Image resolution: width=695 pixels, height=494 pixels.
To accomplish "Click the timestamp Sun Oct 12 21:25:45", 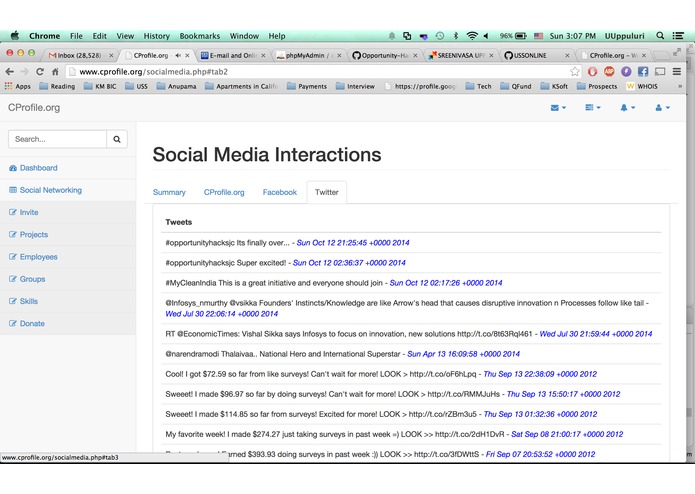I will (x=353, y=243).
